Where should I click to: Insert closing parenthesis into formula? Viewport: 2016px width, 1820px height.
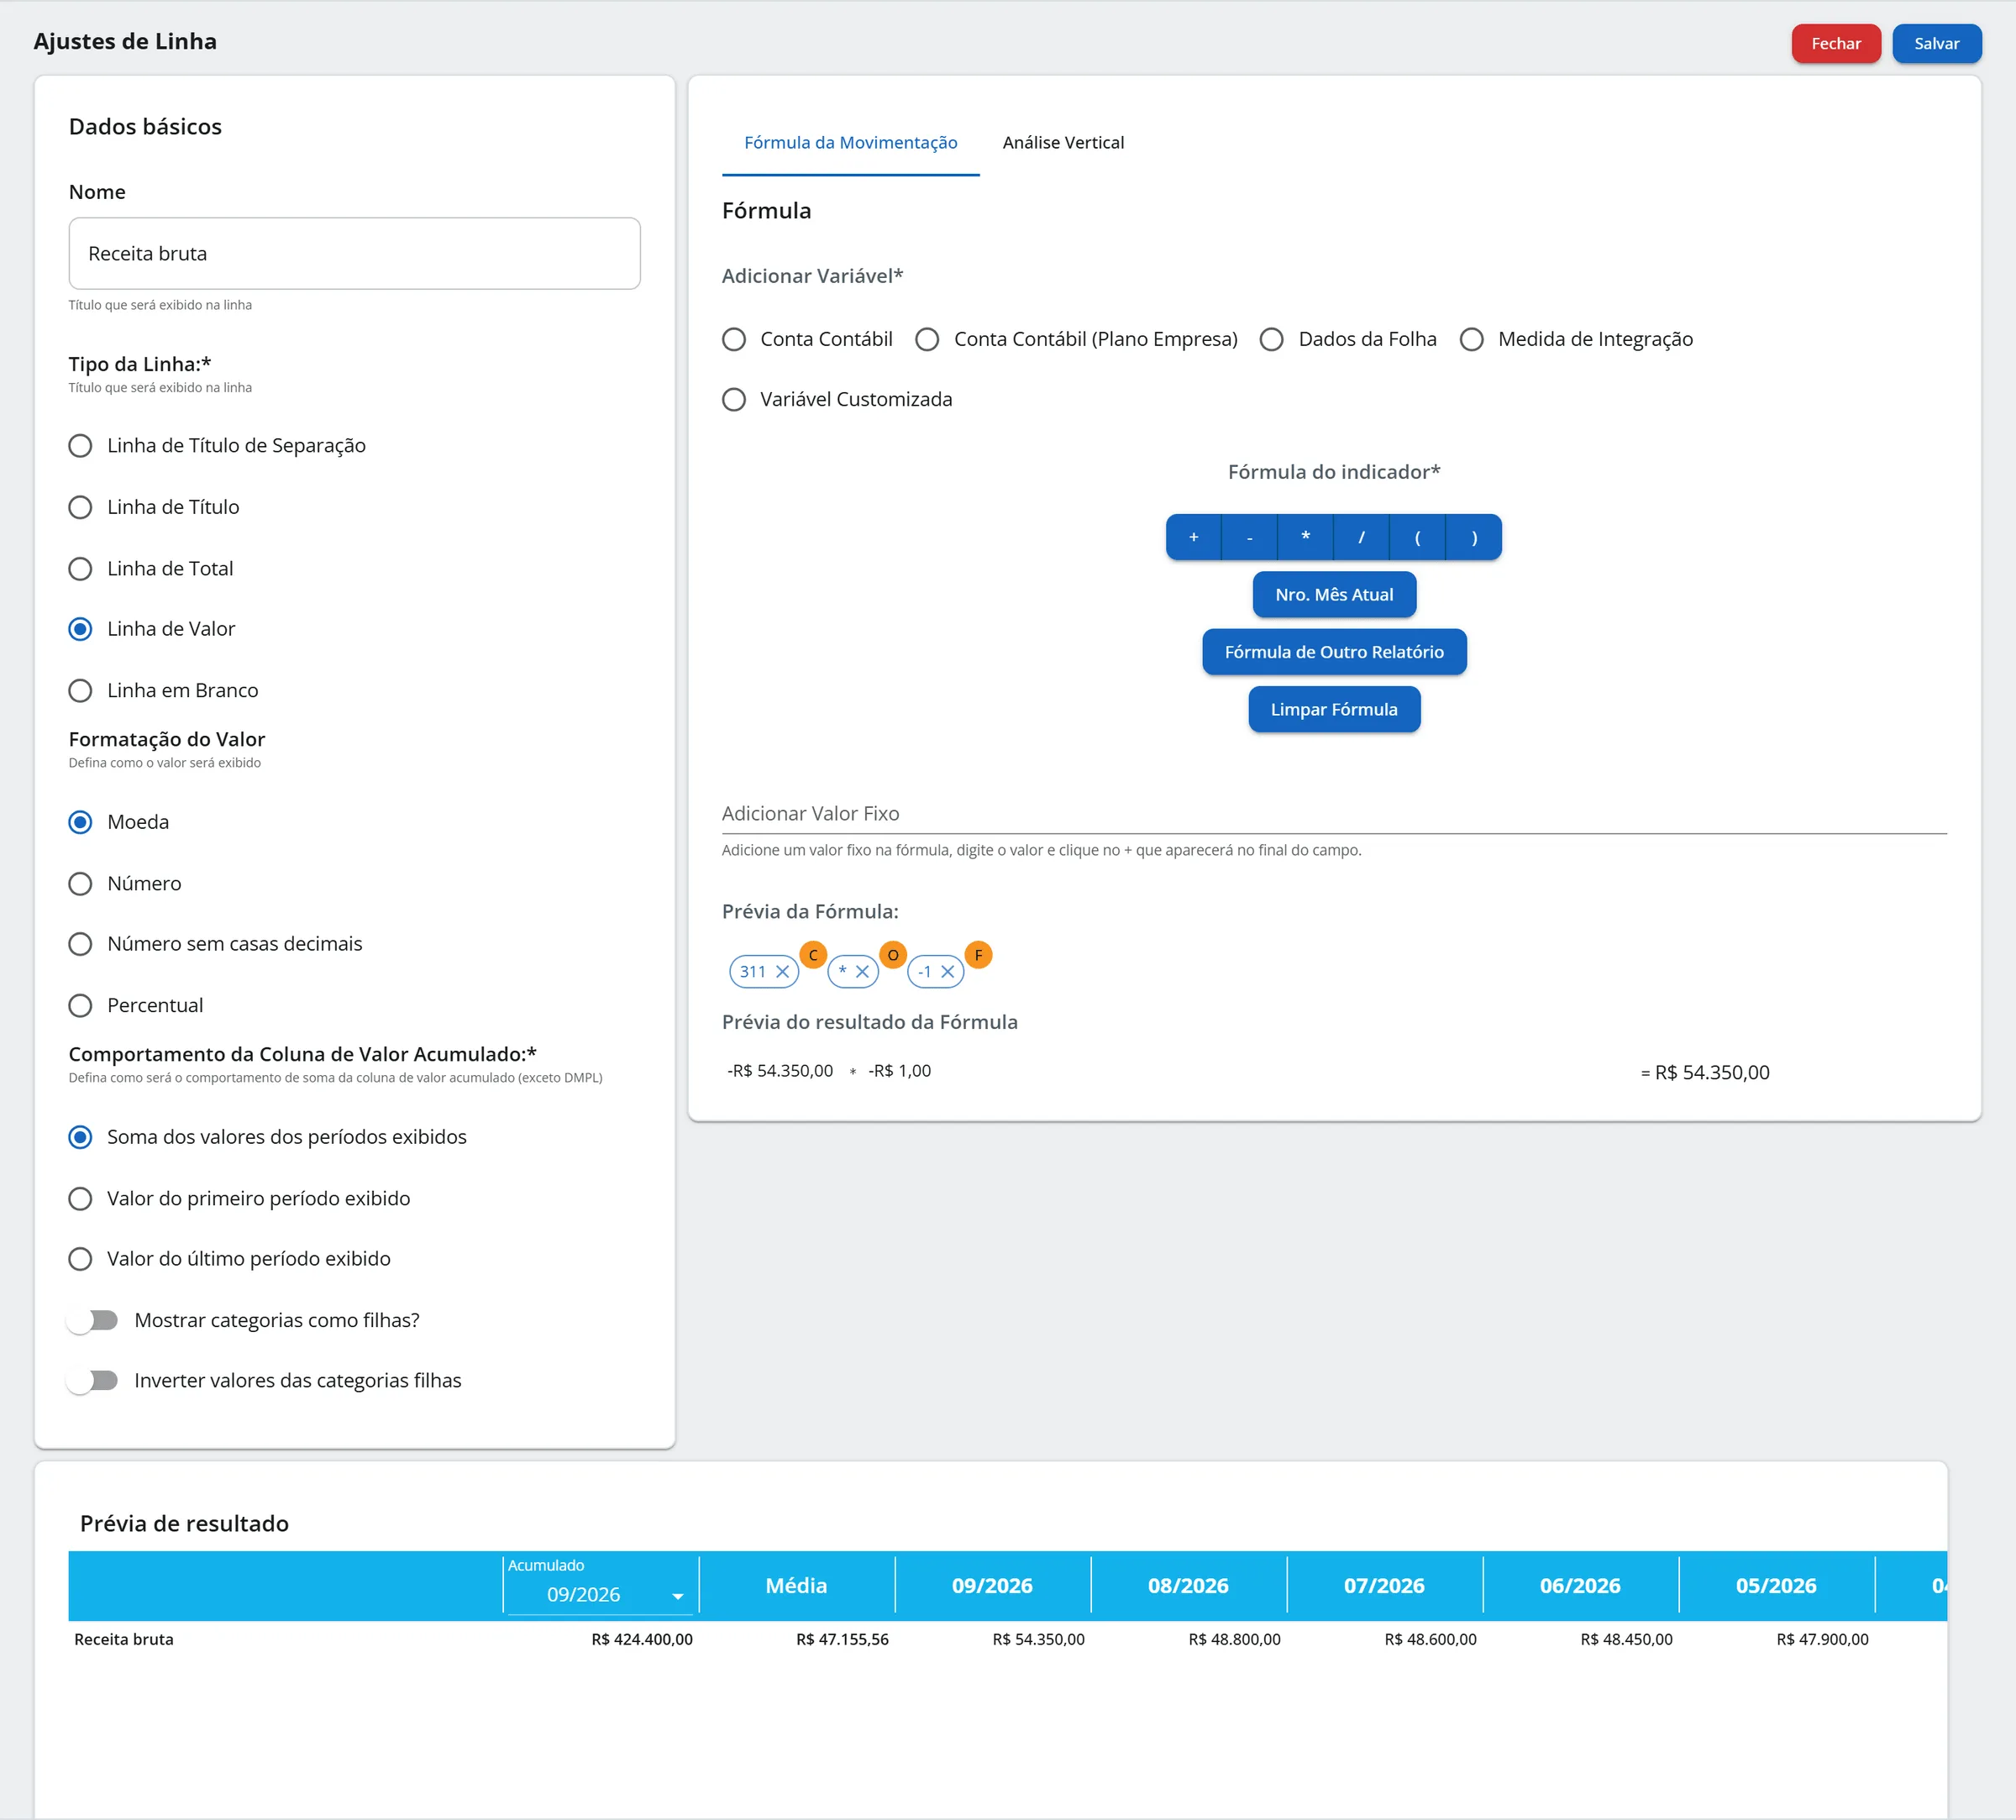(x=1474, y=537)
